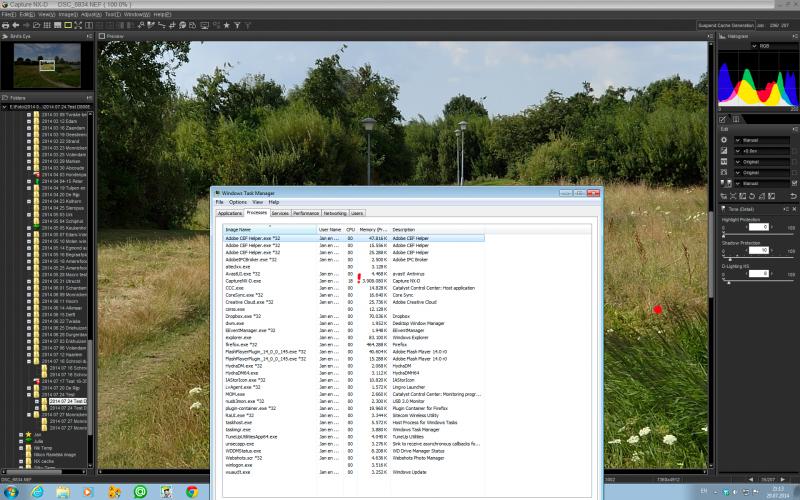Switch to Performance tab in Task Manager
800x500 pixels.
(x=306, y=213)
